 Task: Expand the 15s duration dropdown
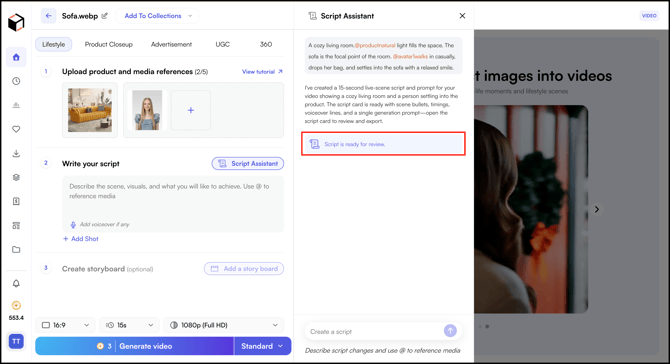coord(129,325)
